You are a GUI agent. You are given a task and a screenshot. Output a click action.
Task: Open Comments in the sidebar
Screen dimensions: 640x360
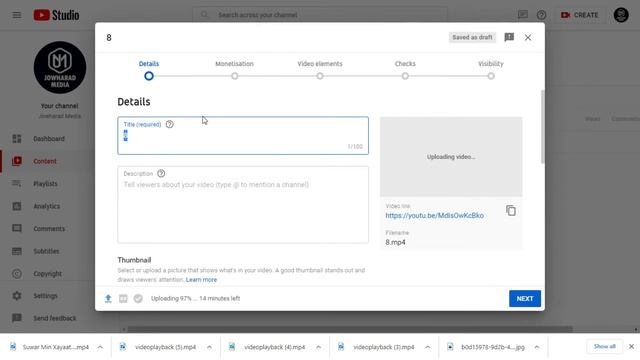[x=49, y=229]
